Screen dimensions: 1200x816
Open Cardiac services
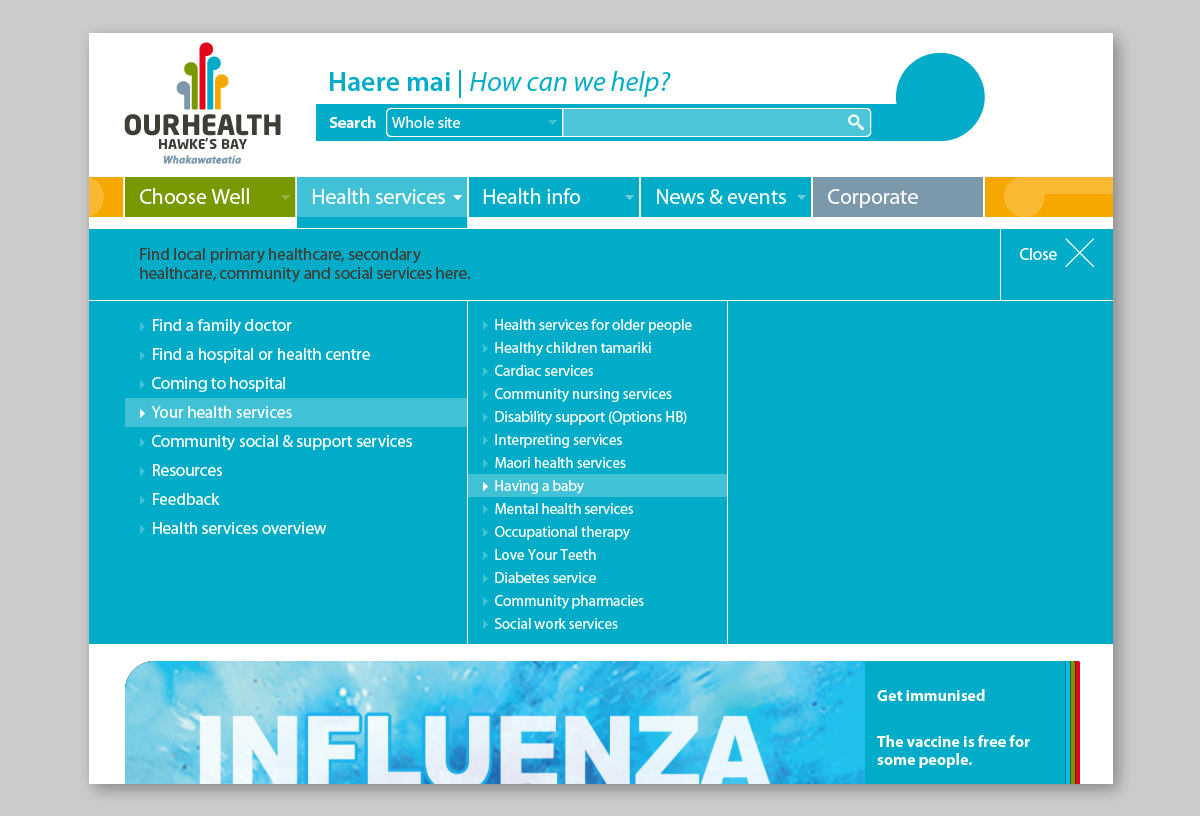point(544,371)
